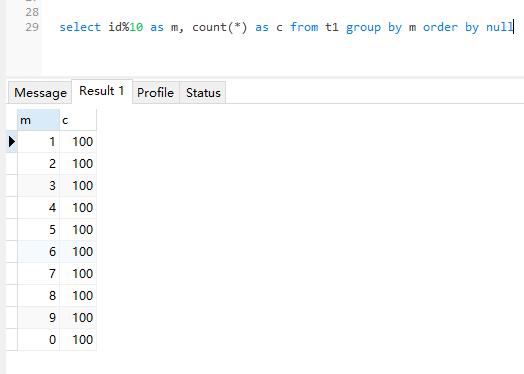Screen dimensions: 524x374
Task: Open the Status tab
Action: pyautogui.click(x=203, y=93)
